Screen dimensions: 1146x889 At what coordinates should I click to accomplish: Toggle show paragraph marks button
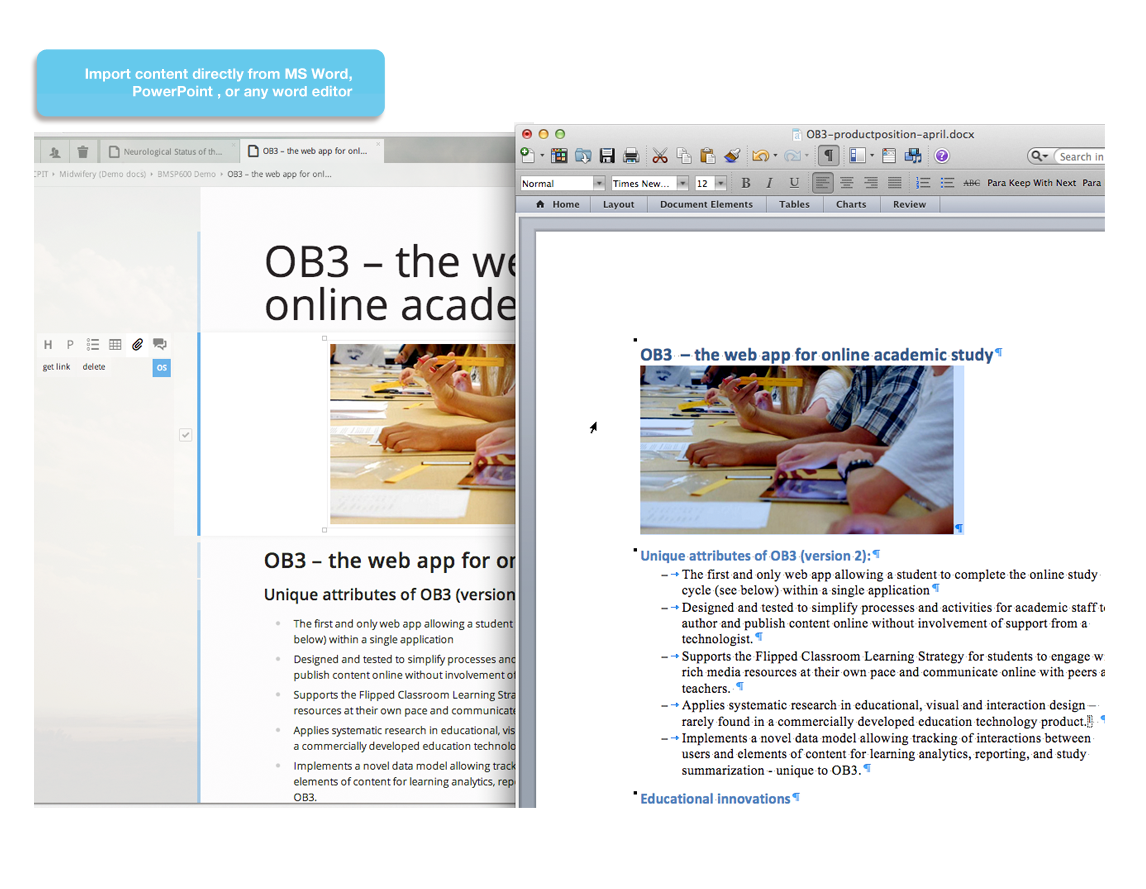828,156
